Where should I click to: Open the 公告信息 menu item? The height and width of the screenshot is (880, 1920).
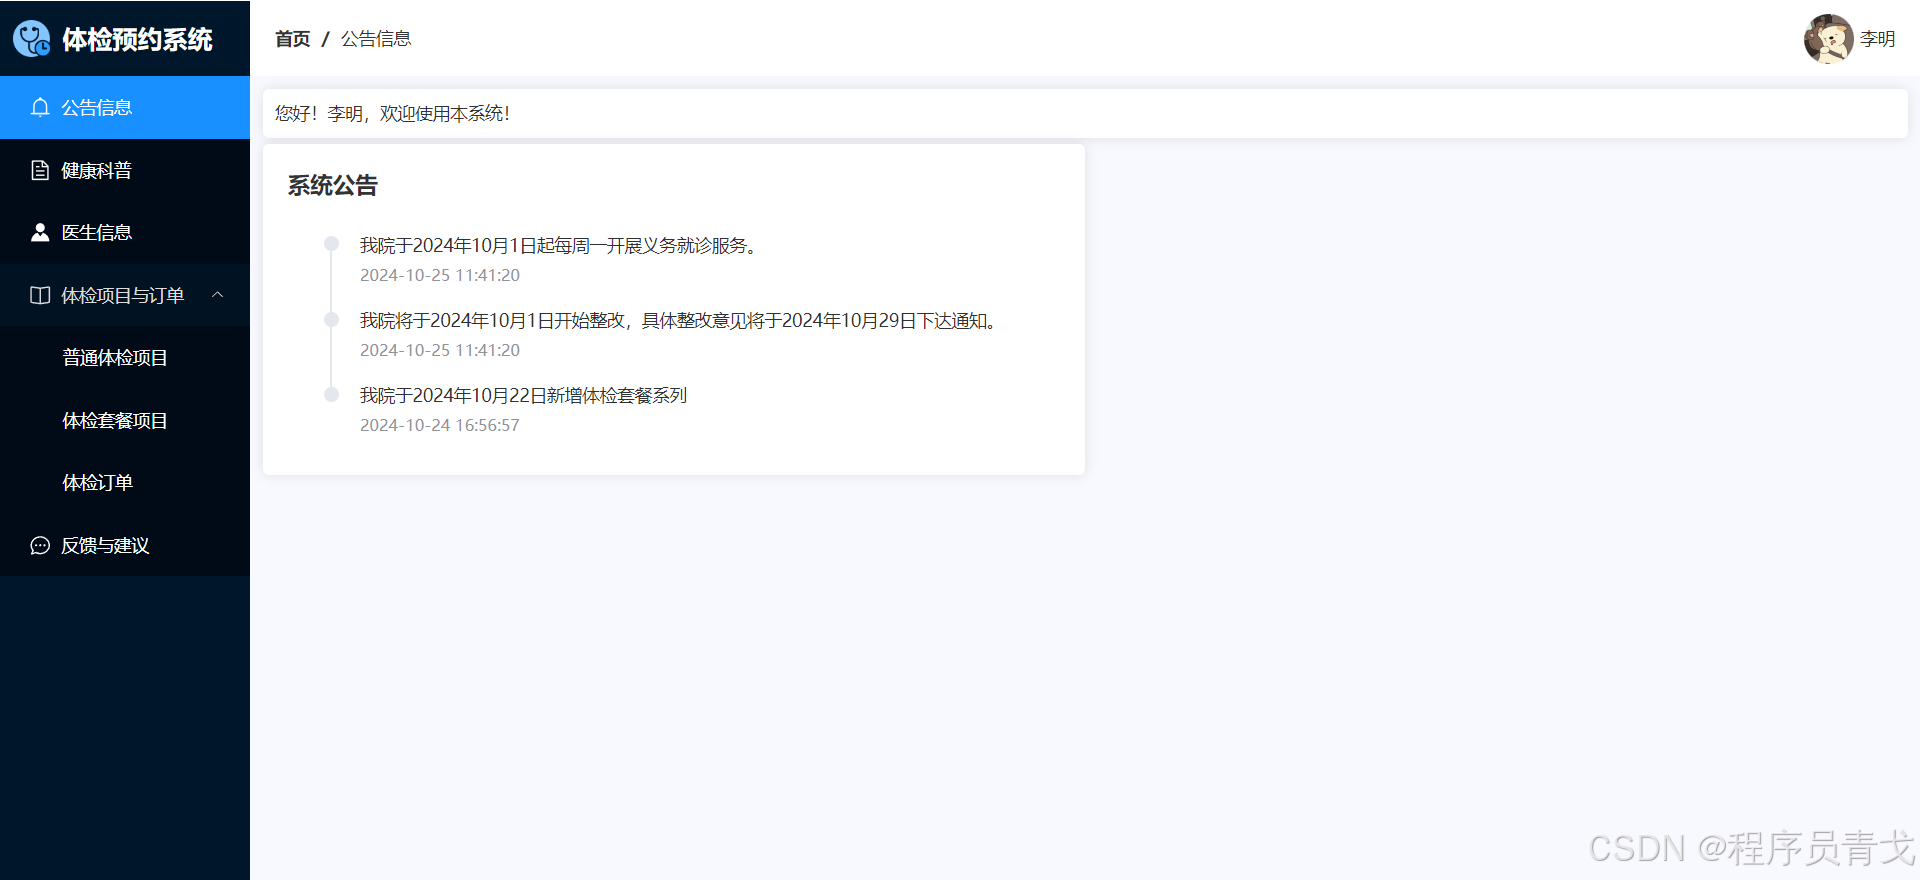(125, 107)
